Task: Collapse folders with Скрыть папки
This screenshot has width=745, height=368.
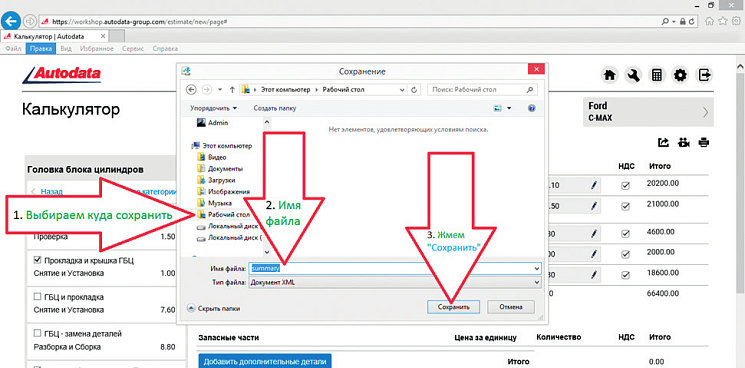Action: (214, 308)
